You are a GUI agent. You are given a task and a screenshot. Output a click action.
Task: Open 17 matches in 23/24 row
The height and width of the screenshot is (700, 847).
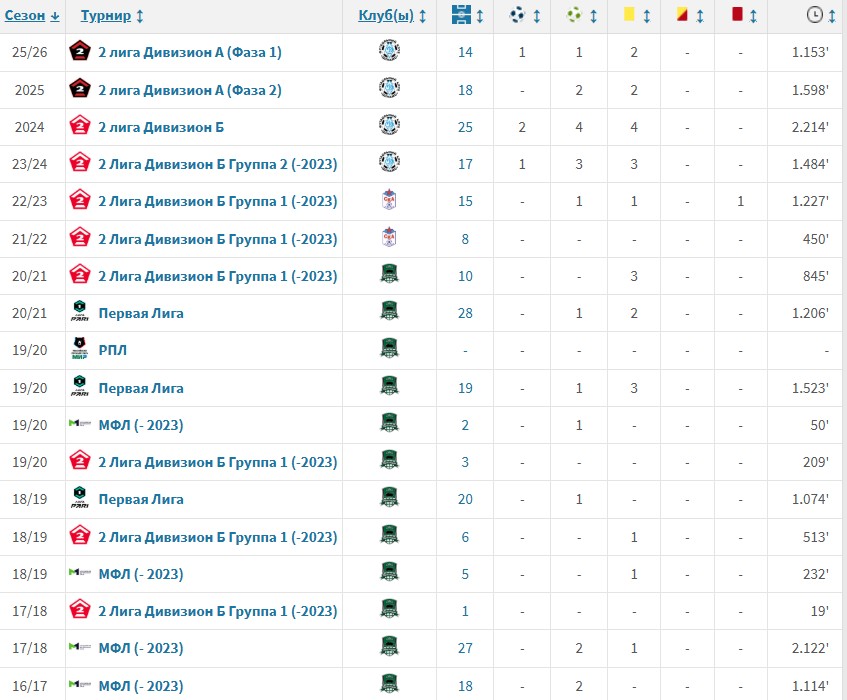[465, 164]
